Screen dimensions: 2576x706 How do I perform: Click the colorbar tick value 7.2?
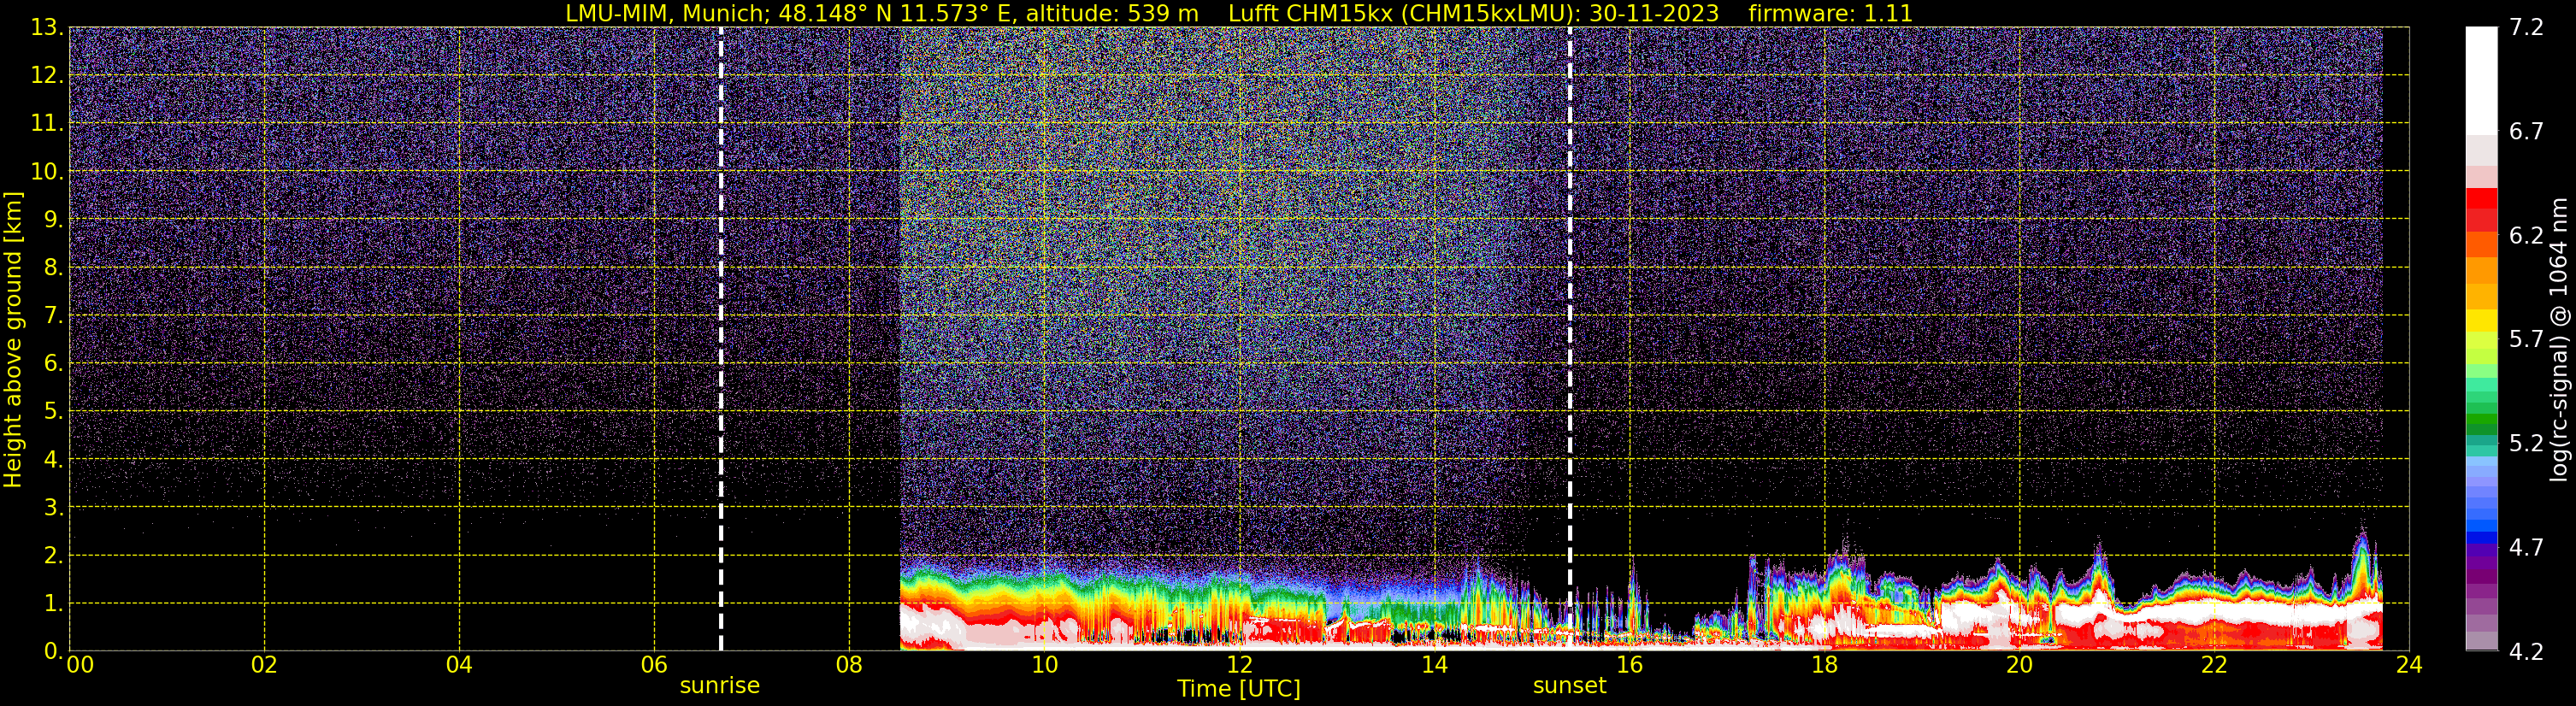pyautogui.click(x=2526, y=27)
